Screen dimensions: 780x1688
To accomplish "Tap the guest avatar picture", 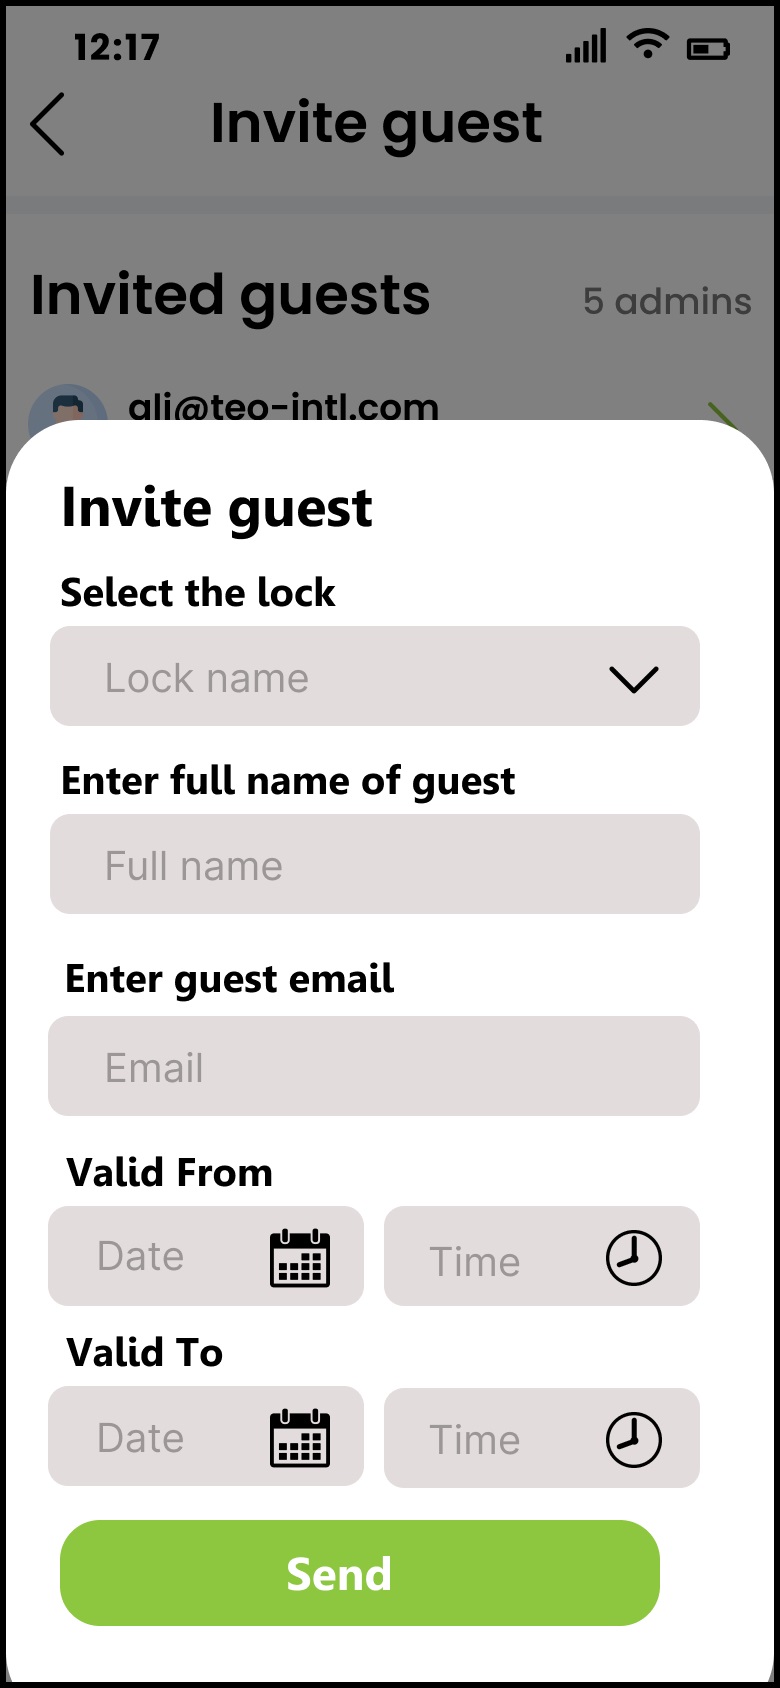I will point(67,405).
